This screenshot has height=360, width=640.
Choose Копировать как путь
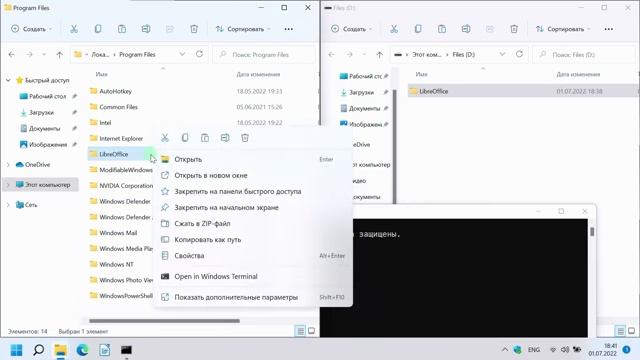[253, 240]
